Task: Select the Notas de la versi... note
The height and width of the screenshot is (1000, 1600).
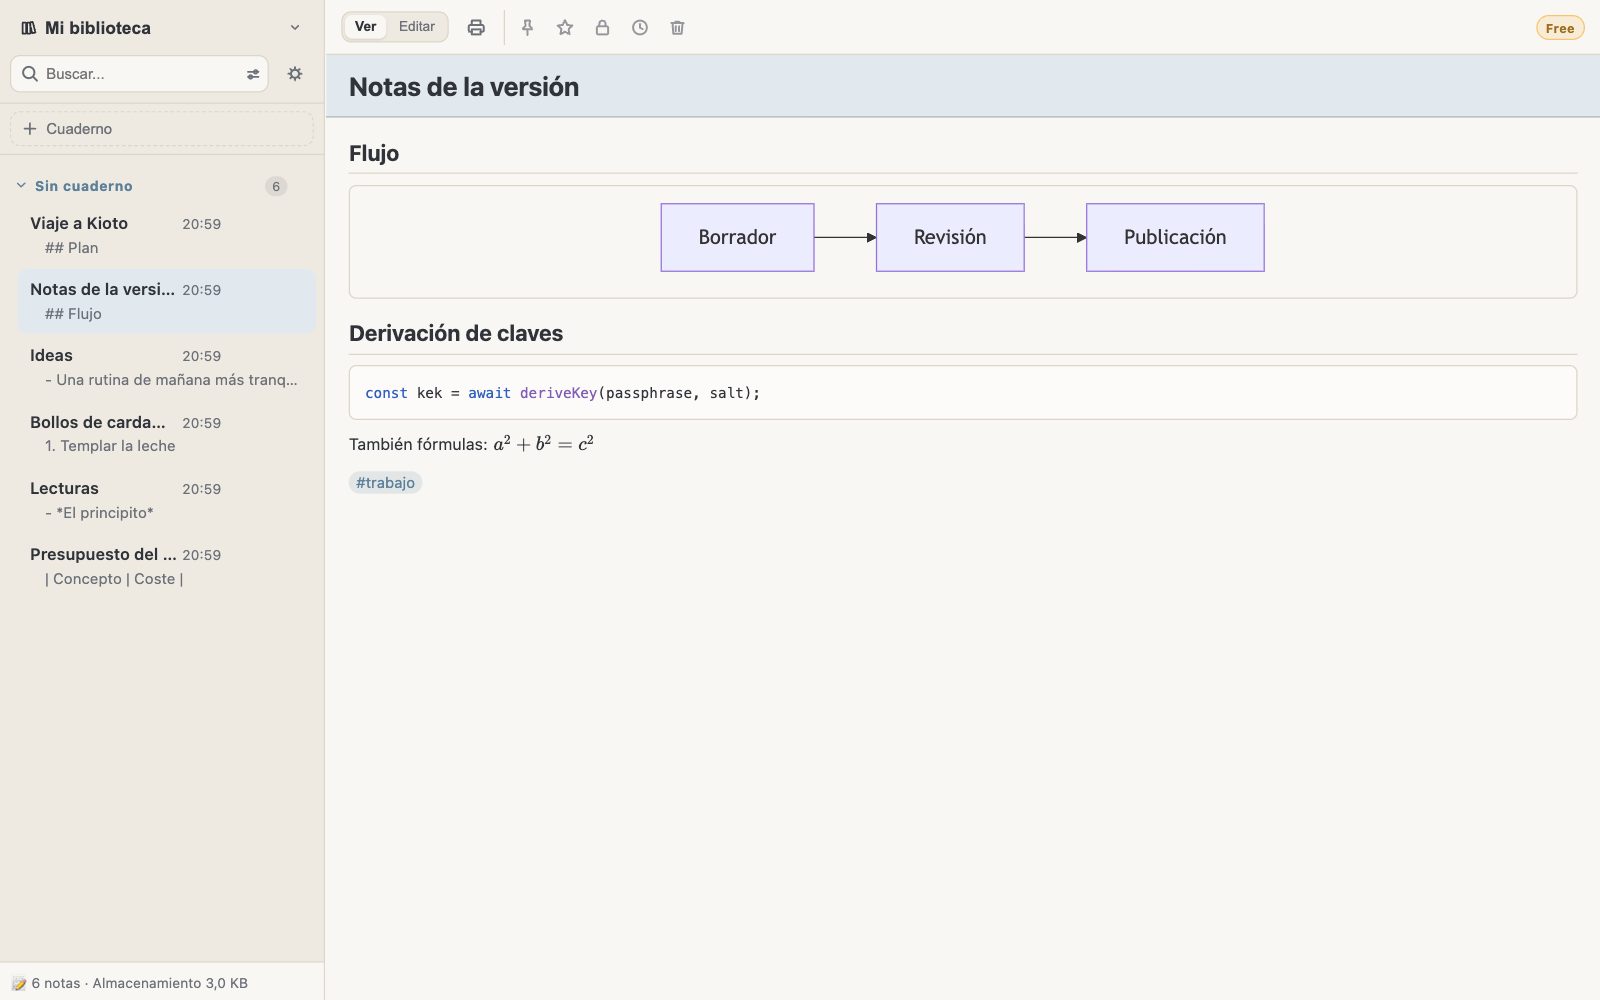Action: [167, 301]
